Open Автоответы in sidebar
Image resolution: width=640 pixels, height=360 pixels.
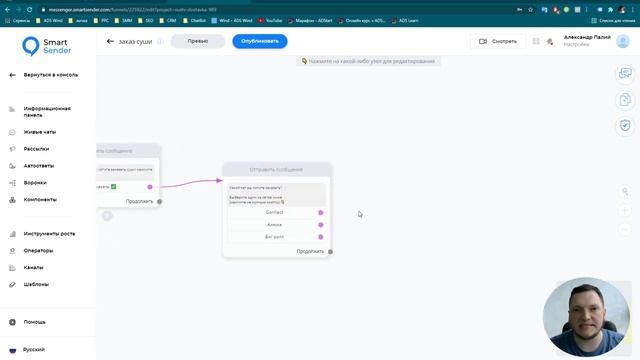point(38,166)
